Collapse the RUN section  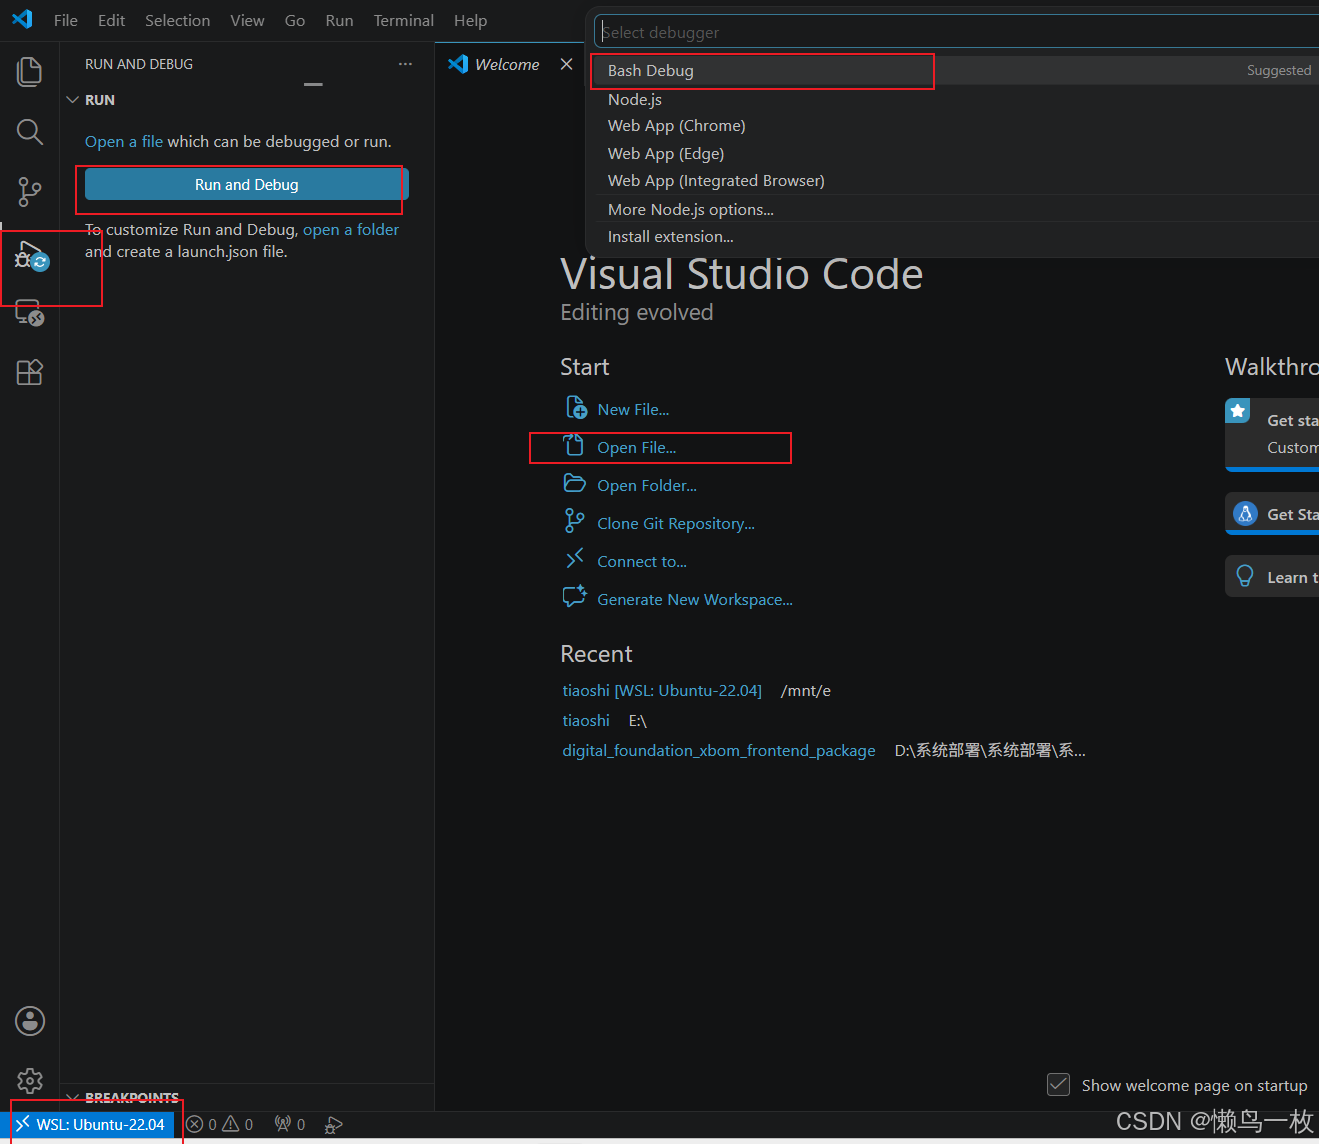pyautogui.click(x=72, y=100)
